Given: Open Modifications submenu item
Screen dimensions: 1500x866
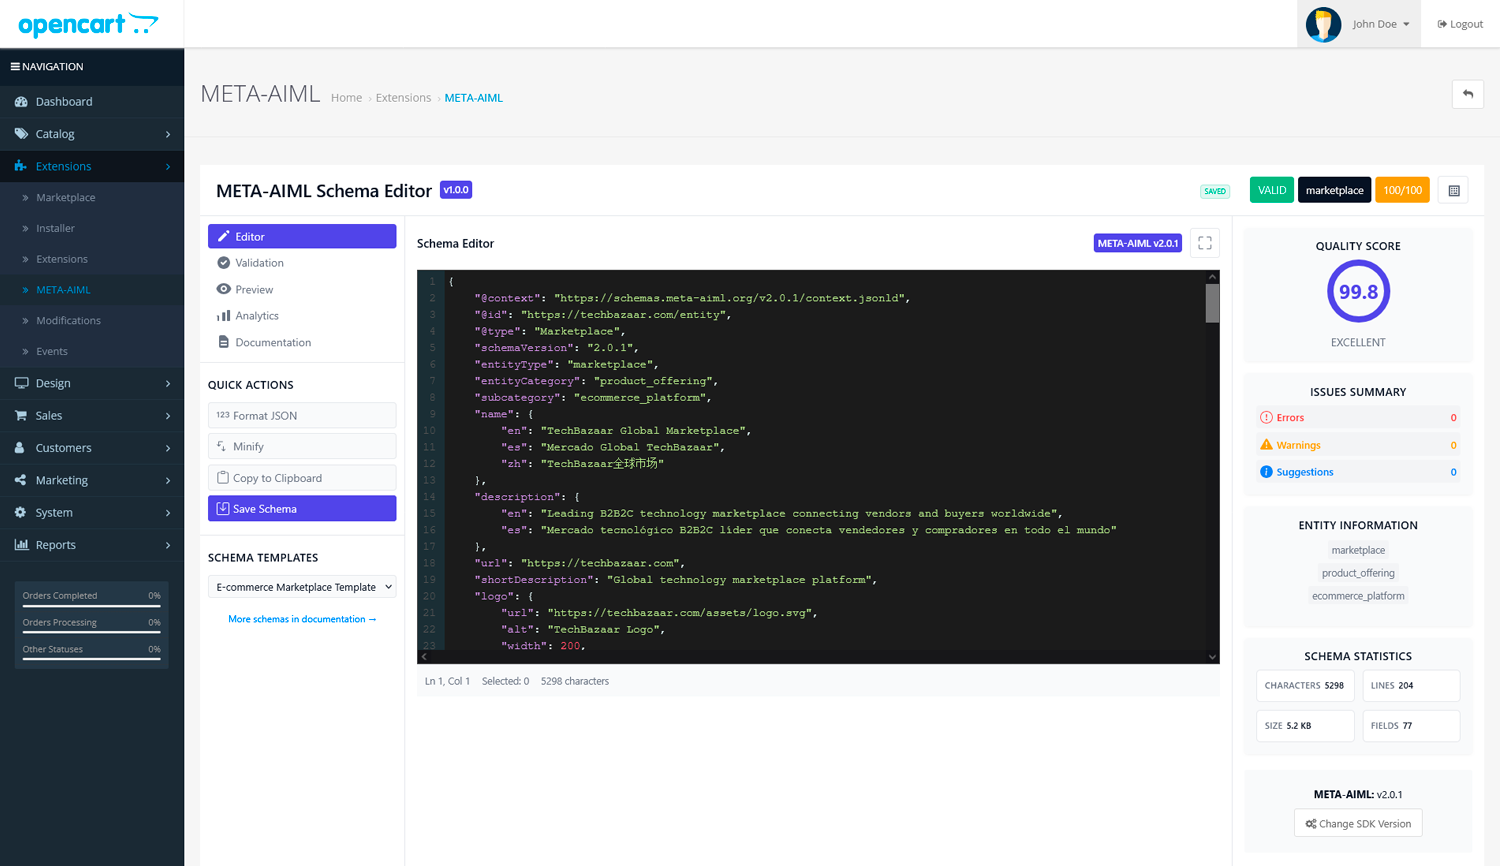Looking at the screenshot, I should [92, 321].
